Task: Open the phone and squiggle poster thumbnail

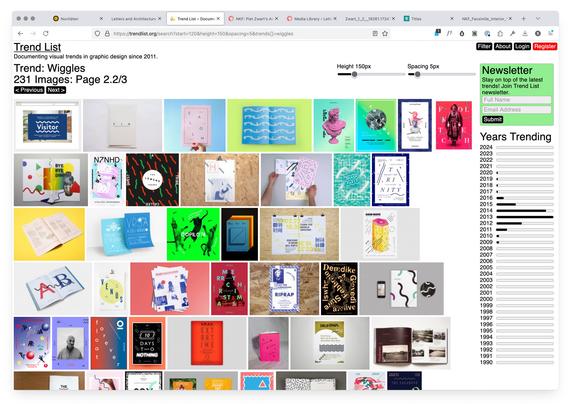Action: tap(401, 289)
